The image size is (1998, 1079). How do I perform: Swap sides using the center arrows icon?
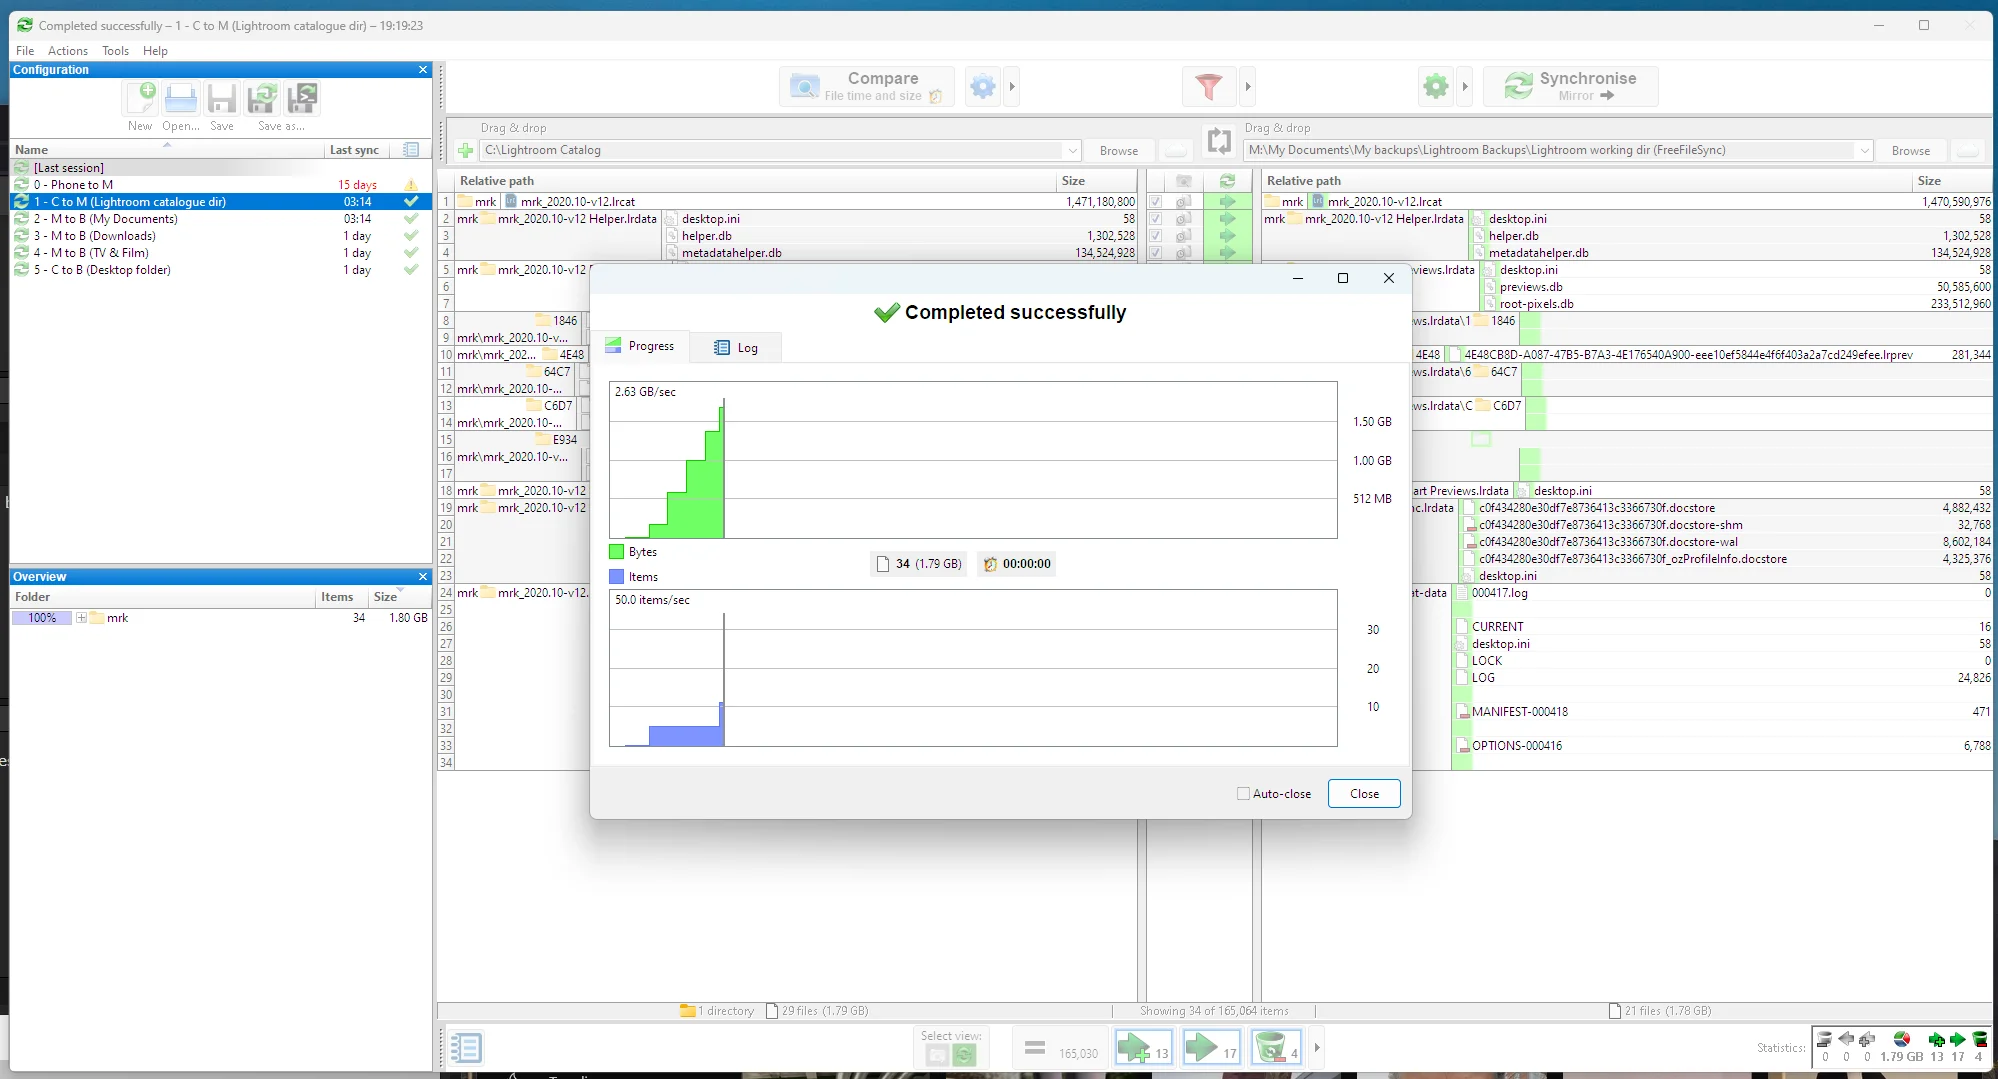(x=1219, y=141)
